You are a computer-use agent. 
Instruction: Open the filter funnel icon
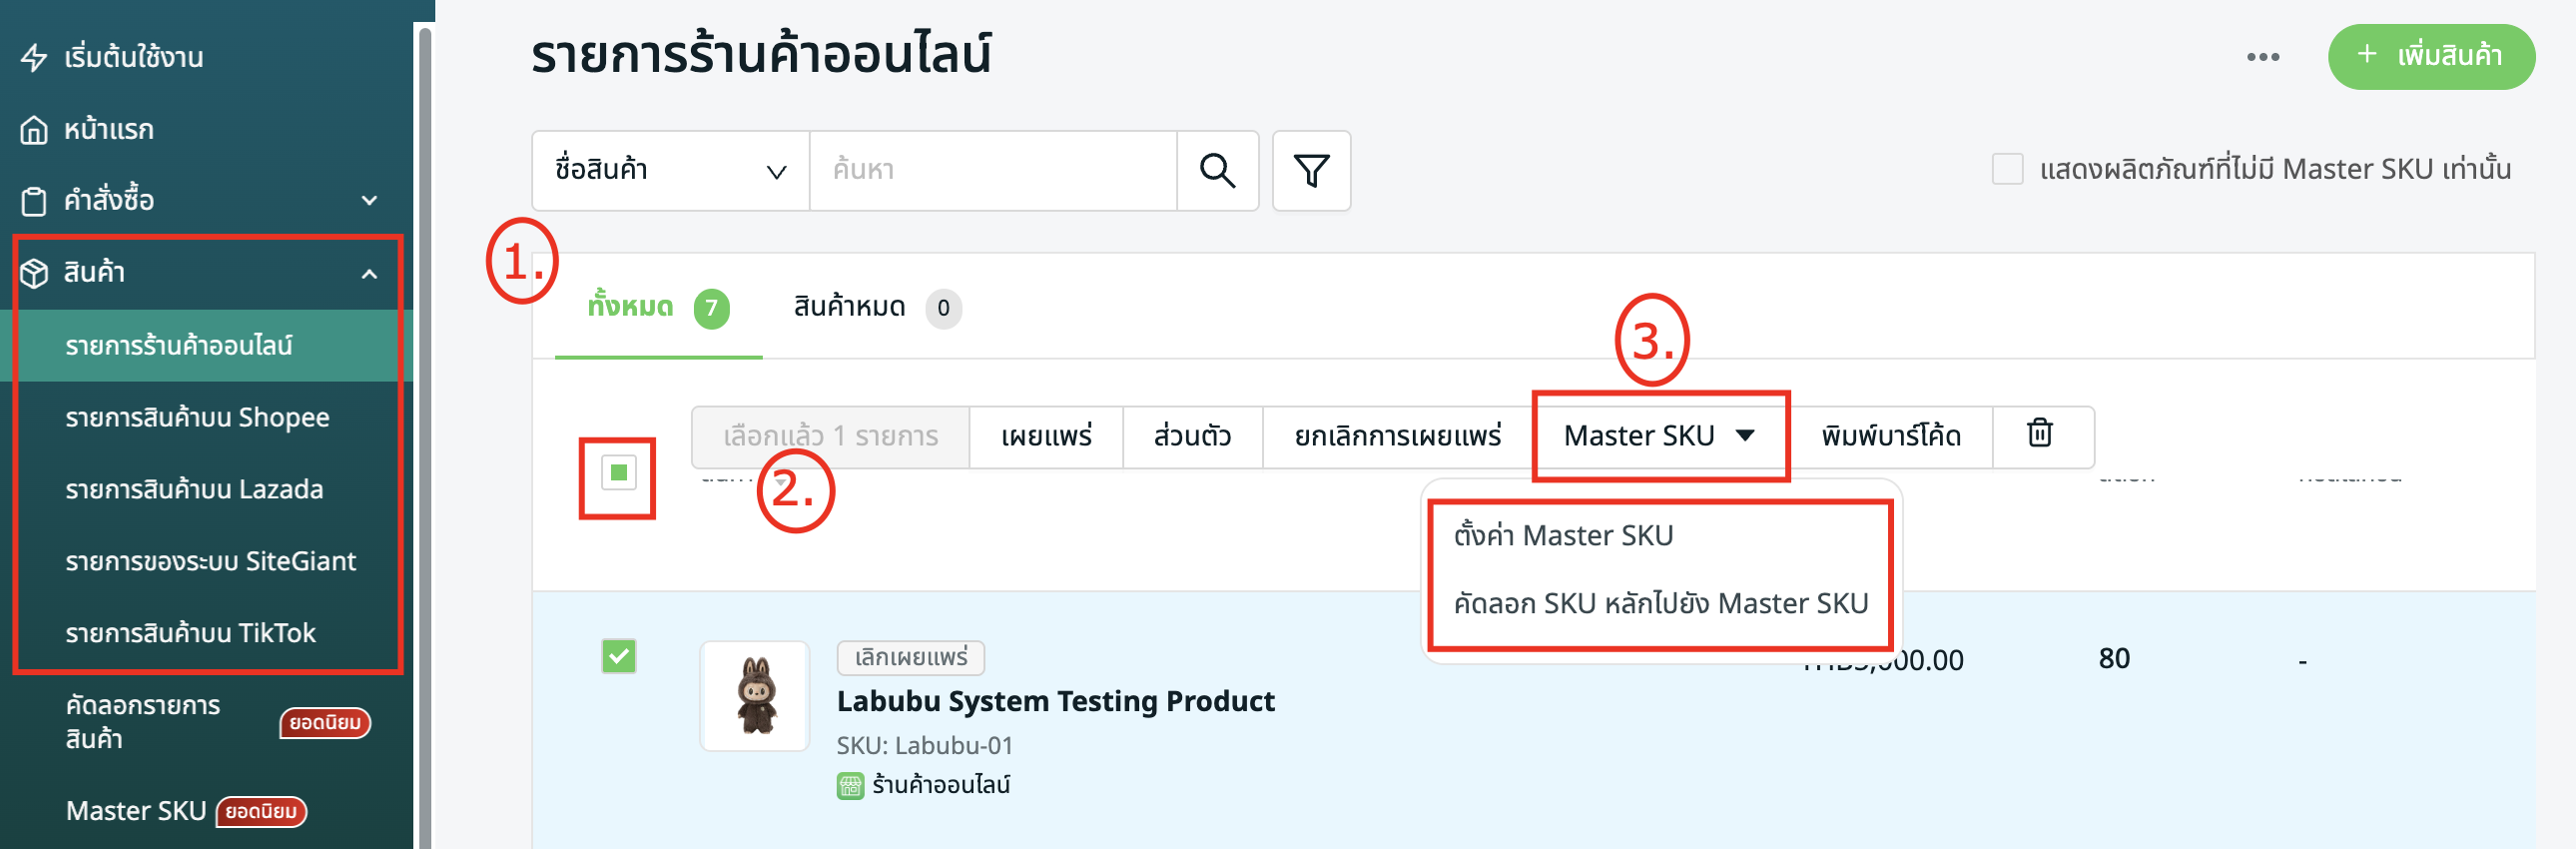1310,170
